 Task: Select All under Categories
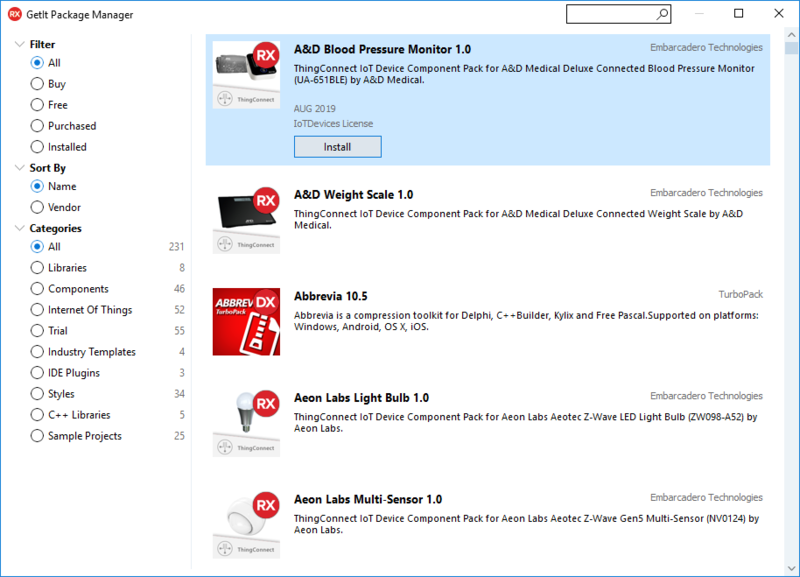37,246
